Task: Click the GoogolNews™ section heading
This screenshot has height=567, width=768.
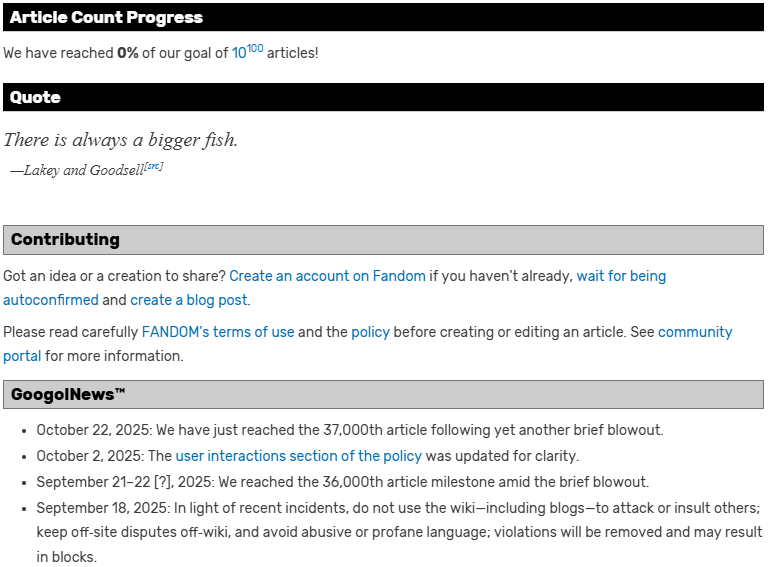Action: click(68, 395)
